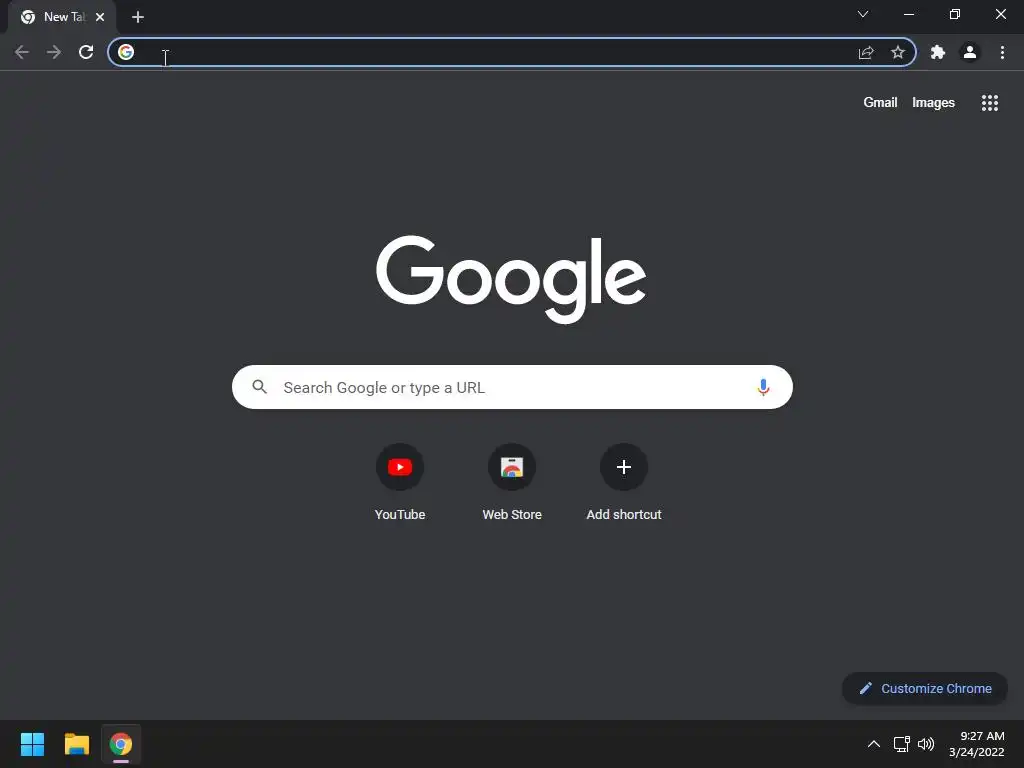
Task: Open volume control in system tray
Action: (x=926, y=744)
